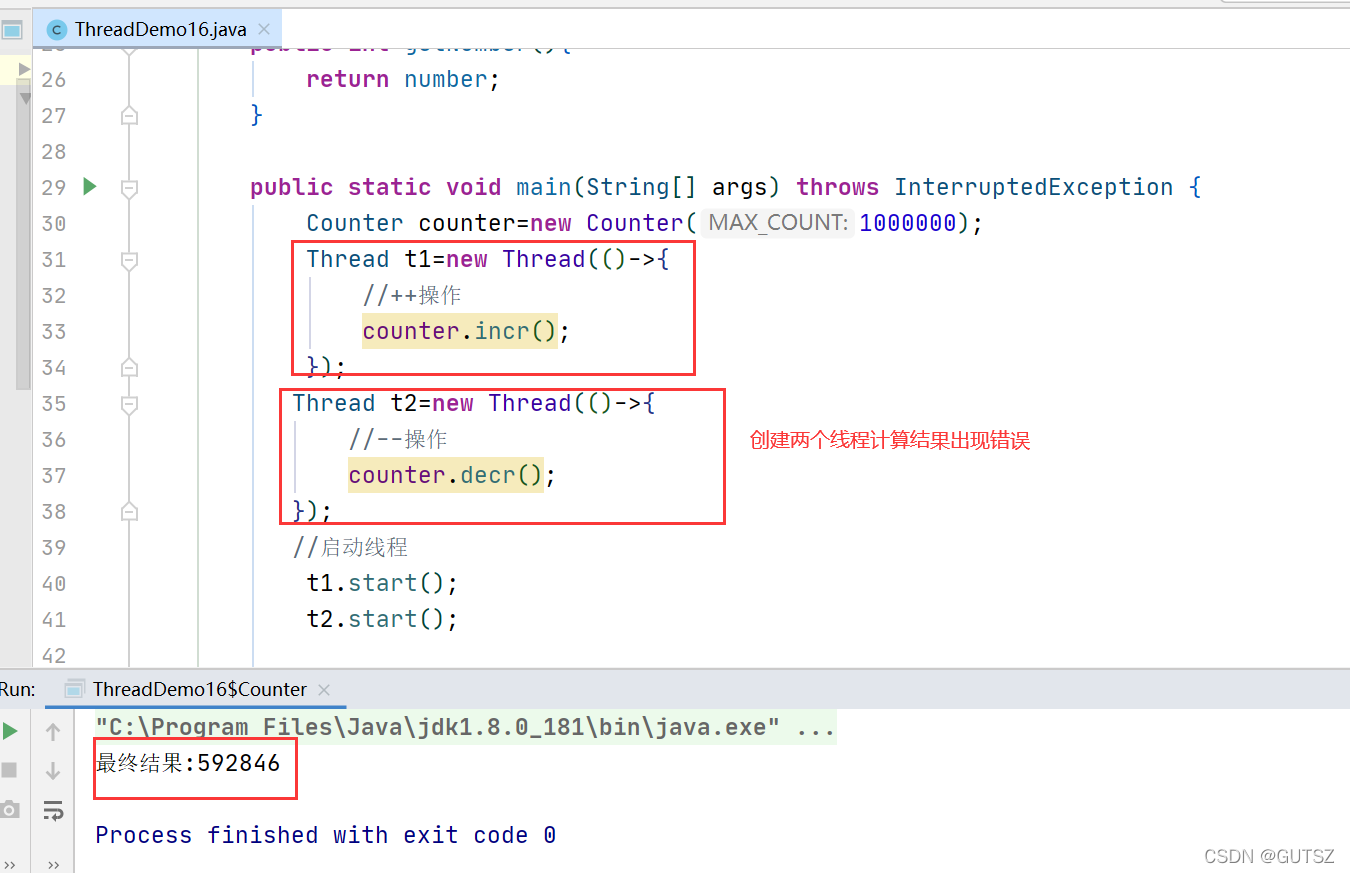
Task: Click the 'throws' keyword on line 29
Action: 838,187
